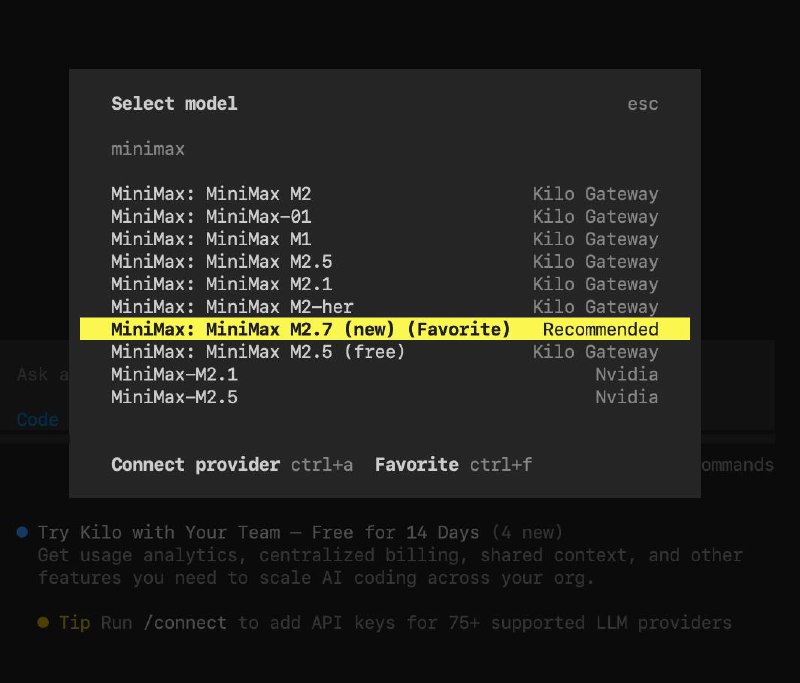This screenshot has width=800, height=683.
Task: Click the Code mode label behind dialog
Action: point(37,420)
